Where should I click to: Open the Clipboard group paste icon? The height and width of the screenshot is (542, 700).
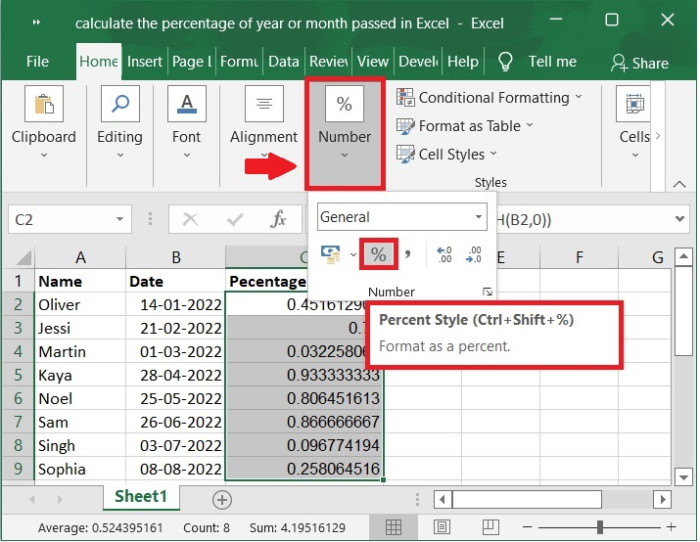[44, 104]
